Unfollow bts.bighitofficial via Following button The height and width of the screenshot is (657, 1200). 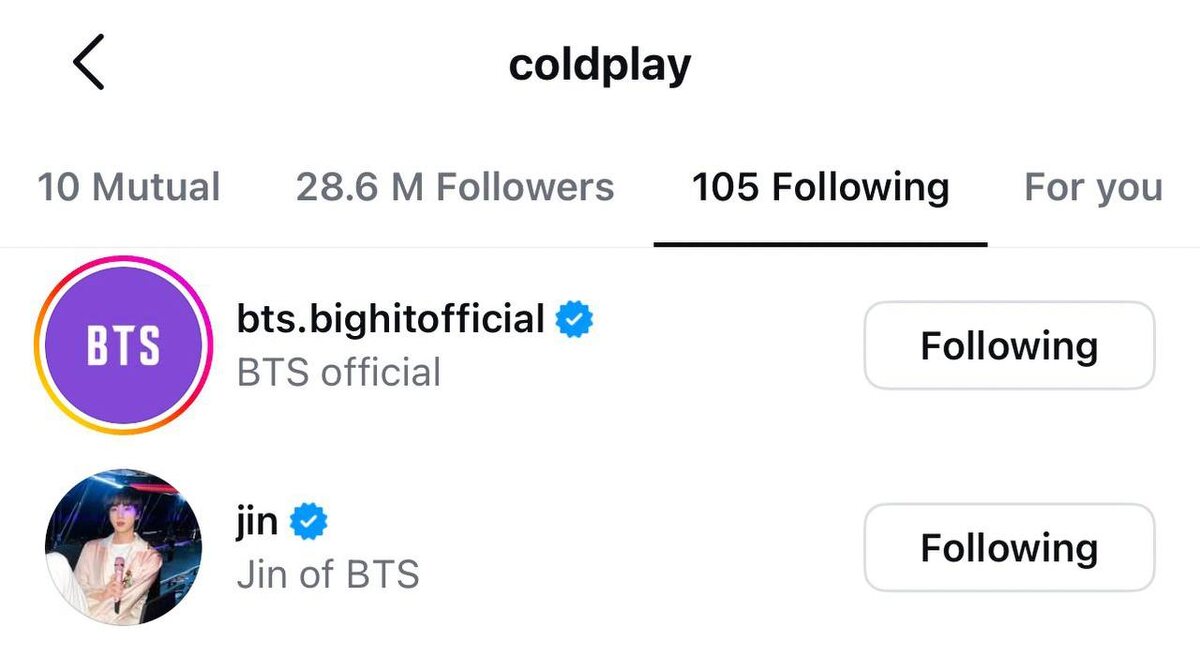coord(1008,346)
